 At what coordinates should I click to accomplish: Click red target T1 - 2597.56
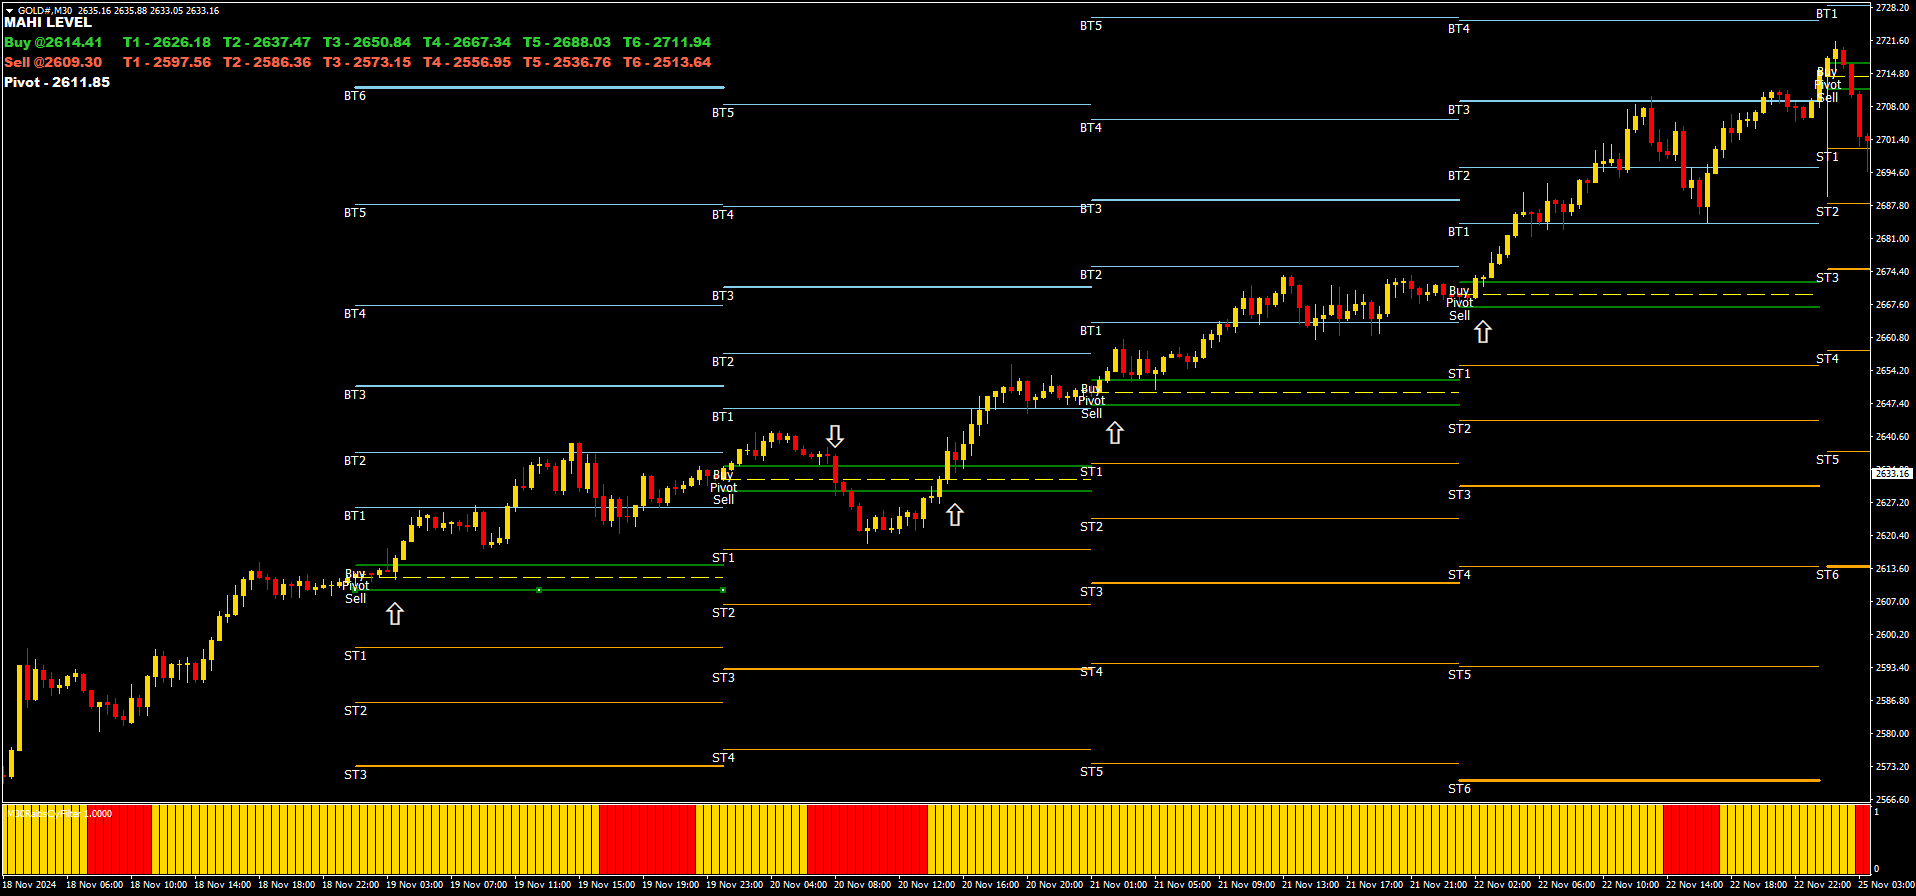pos(166,62)
